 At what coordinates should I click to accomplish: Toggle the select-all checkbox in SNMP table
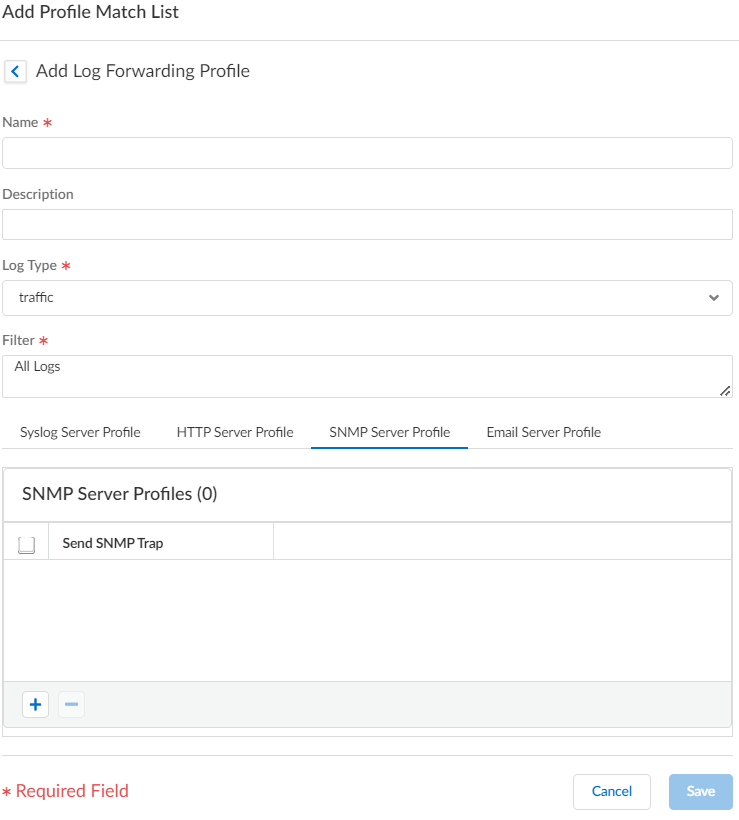27,544
